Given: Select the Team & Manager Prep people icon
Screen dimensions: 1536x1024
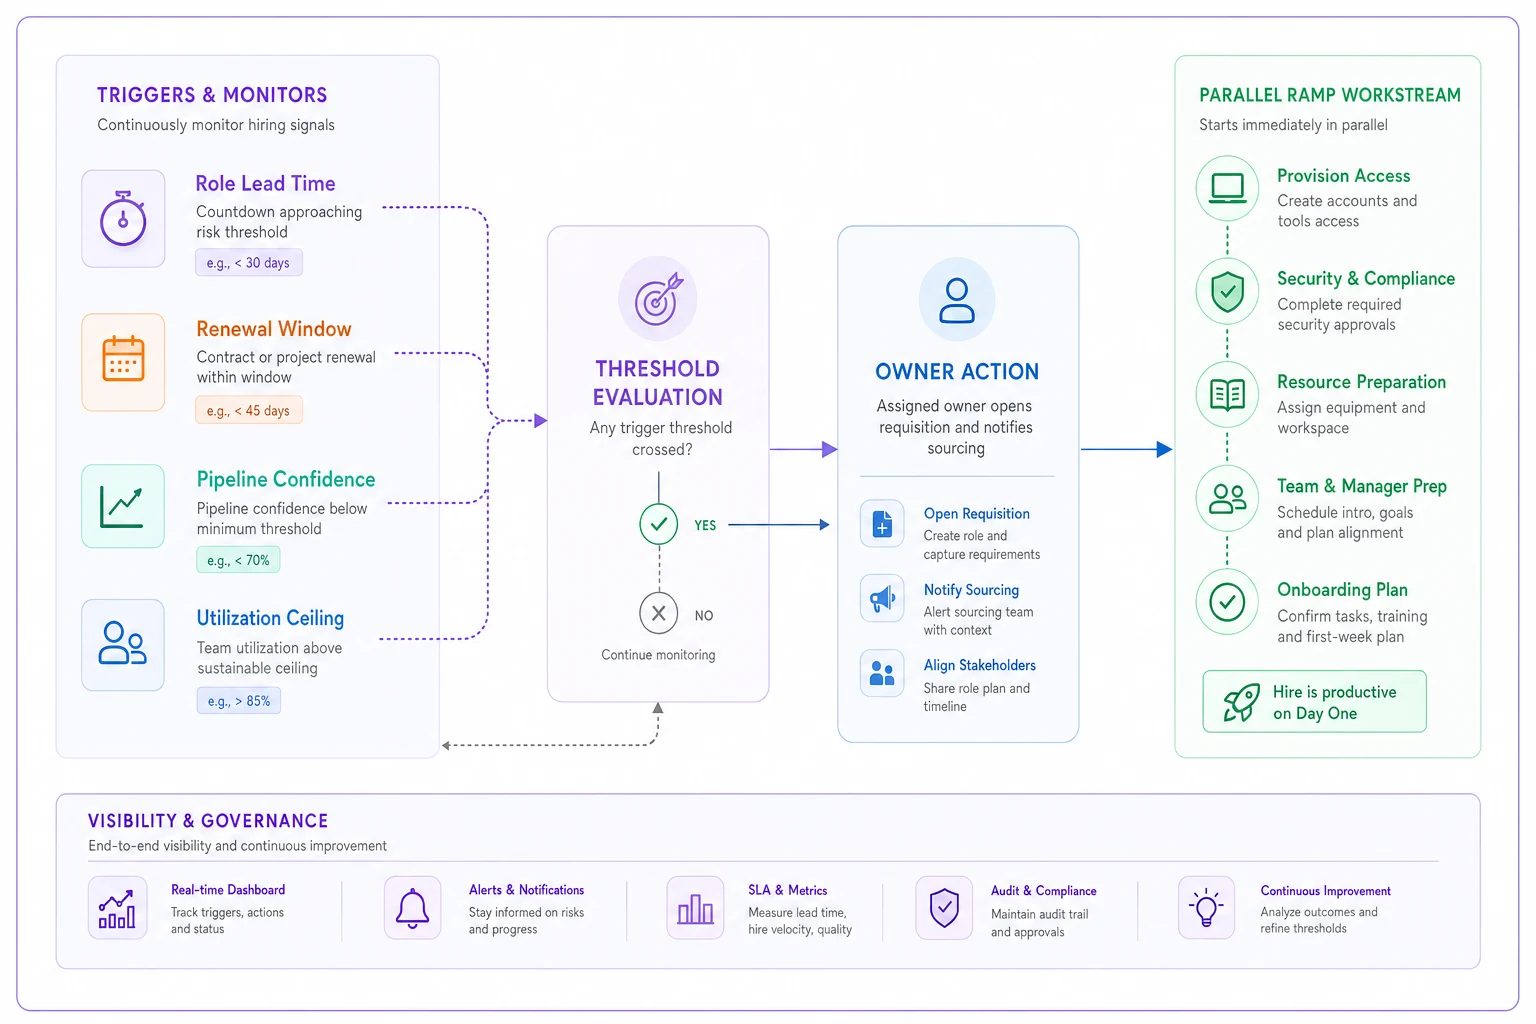Looking at the screenshot, I should pyautogui.click(x=1227, y=498).
